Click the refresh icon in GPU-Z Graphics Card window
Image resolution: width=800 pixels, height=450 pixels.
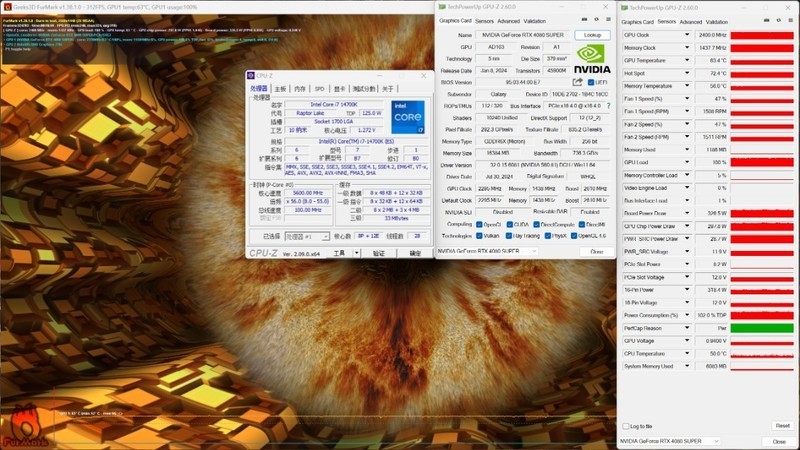coord(596,19)
